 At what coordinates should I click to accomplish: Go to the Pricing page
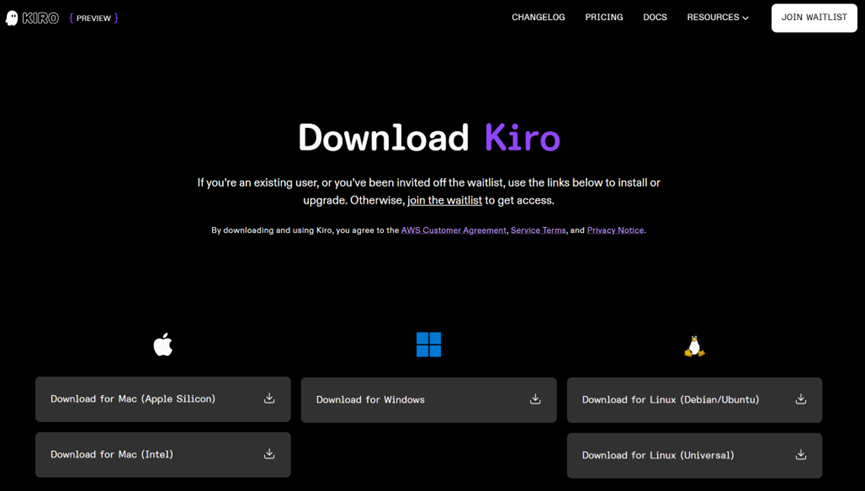[x=604, y=17]
